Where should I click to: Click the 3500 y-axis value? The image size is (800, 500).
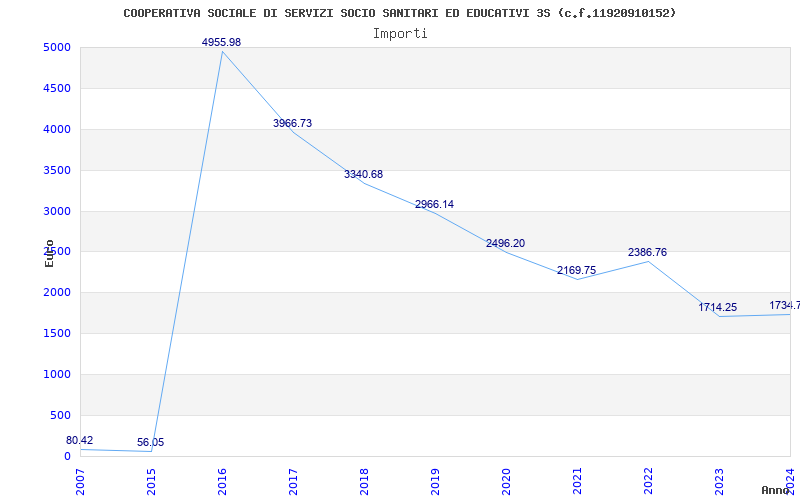57,170
